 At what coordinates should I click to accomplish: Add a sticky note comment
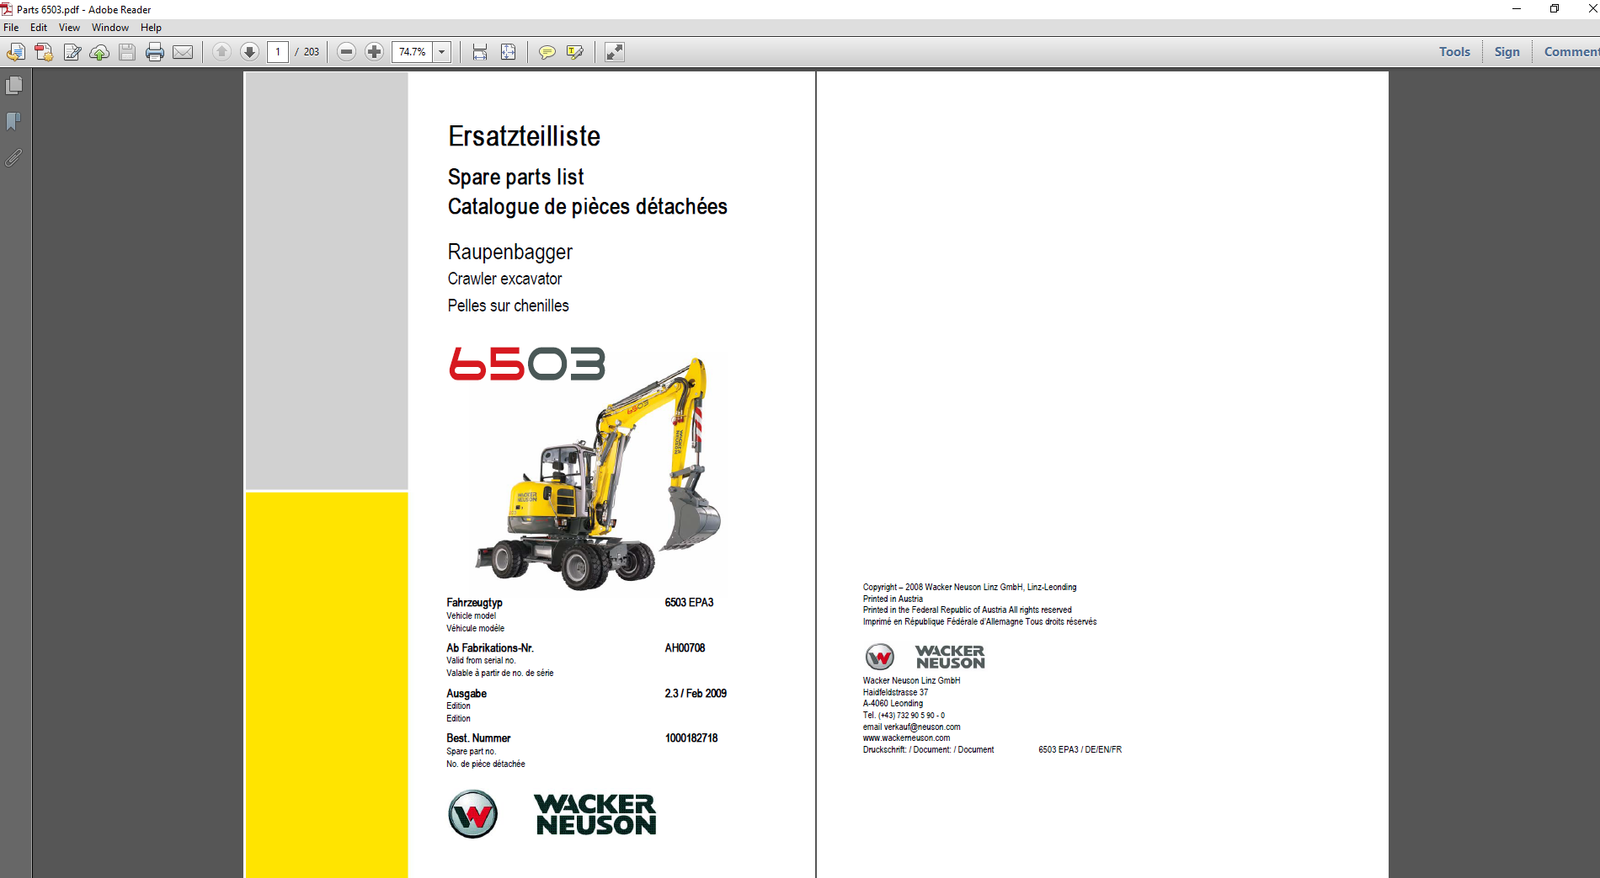point(547,52)
